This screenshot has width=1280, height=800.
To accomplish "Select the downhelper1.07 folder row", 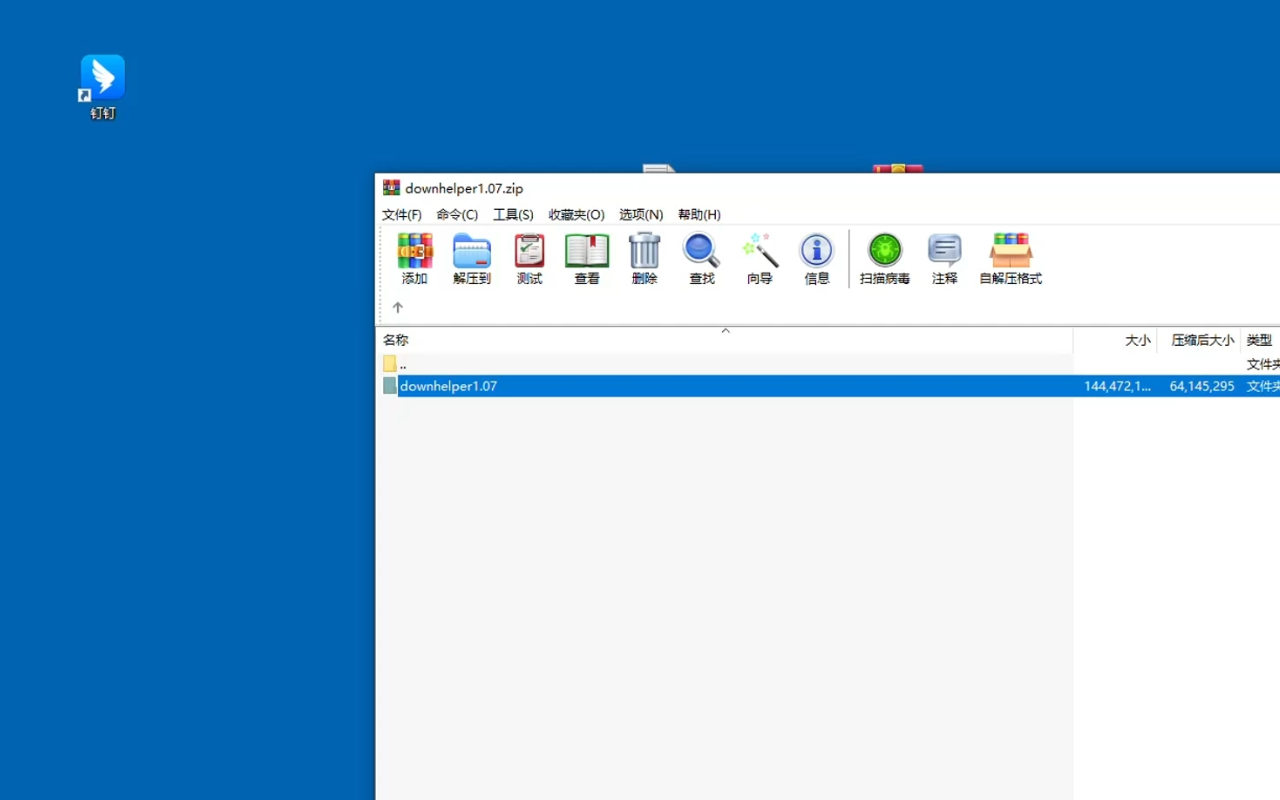I will point(828,386).
